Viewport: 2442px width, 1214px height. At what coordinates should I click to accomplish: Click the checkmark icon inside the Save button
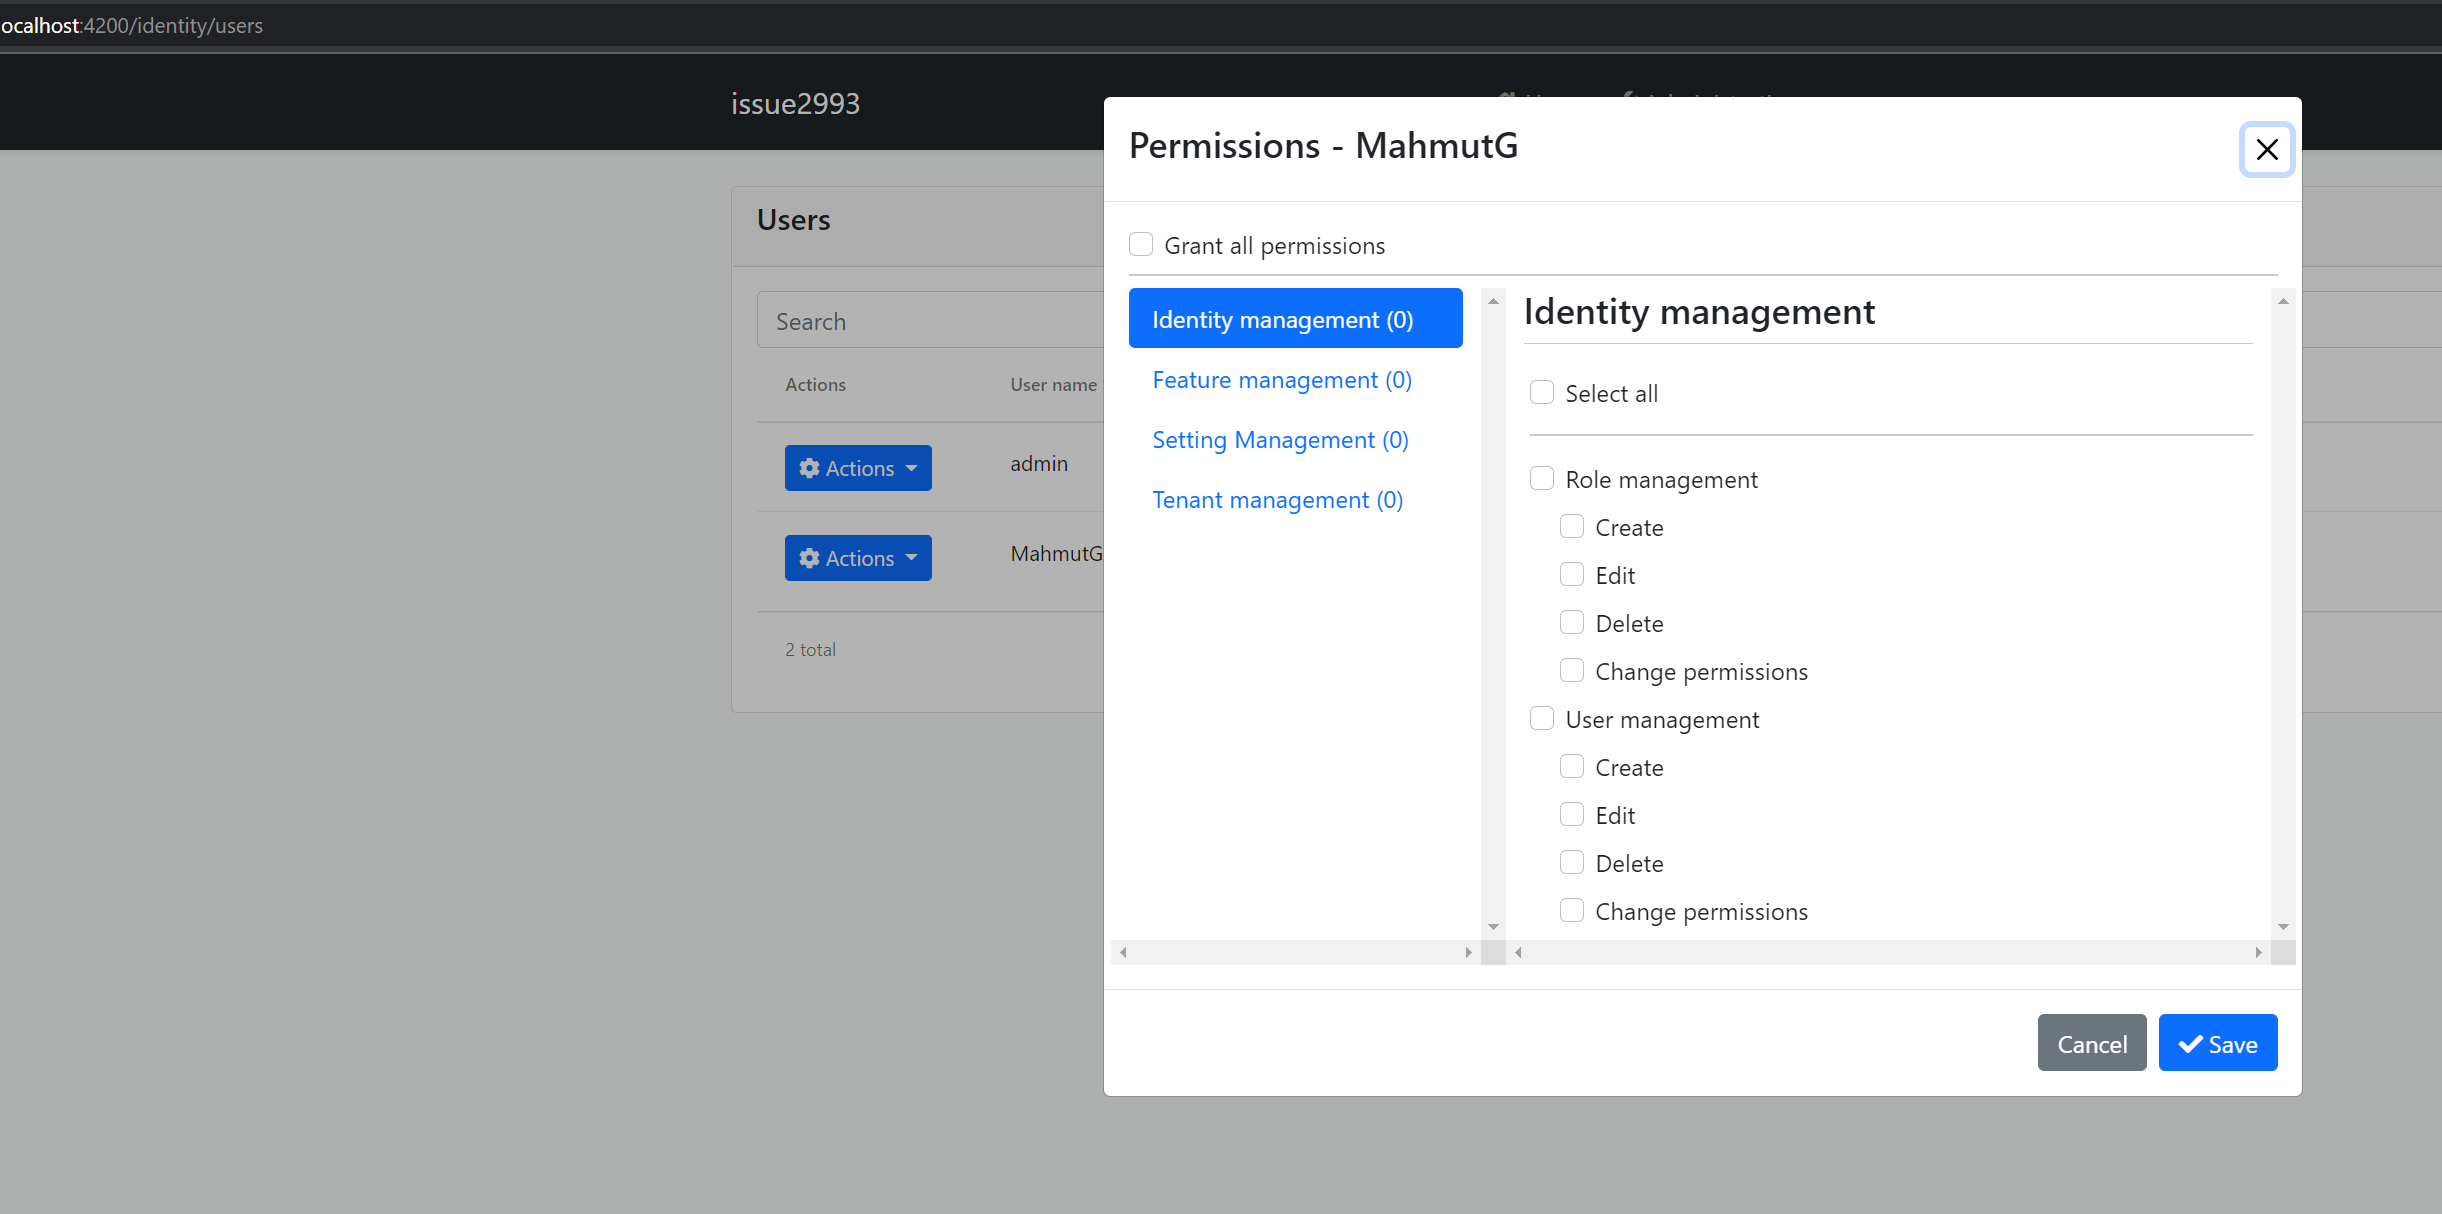point(2190,1043)
